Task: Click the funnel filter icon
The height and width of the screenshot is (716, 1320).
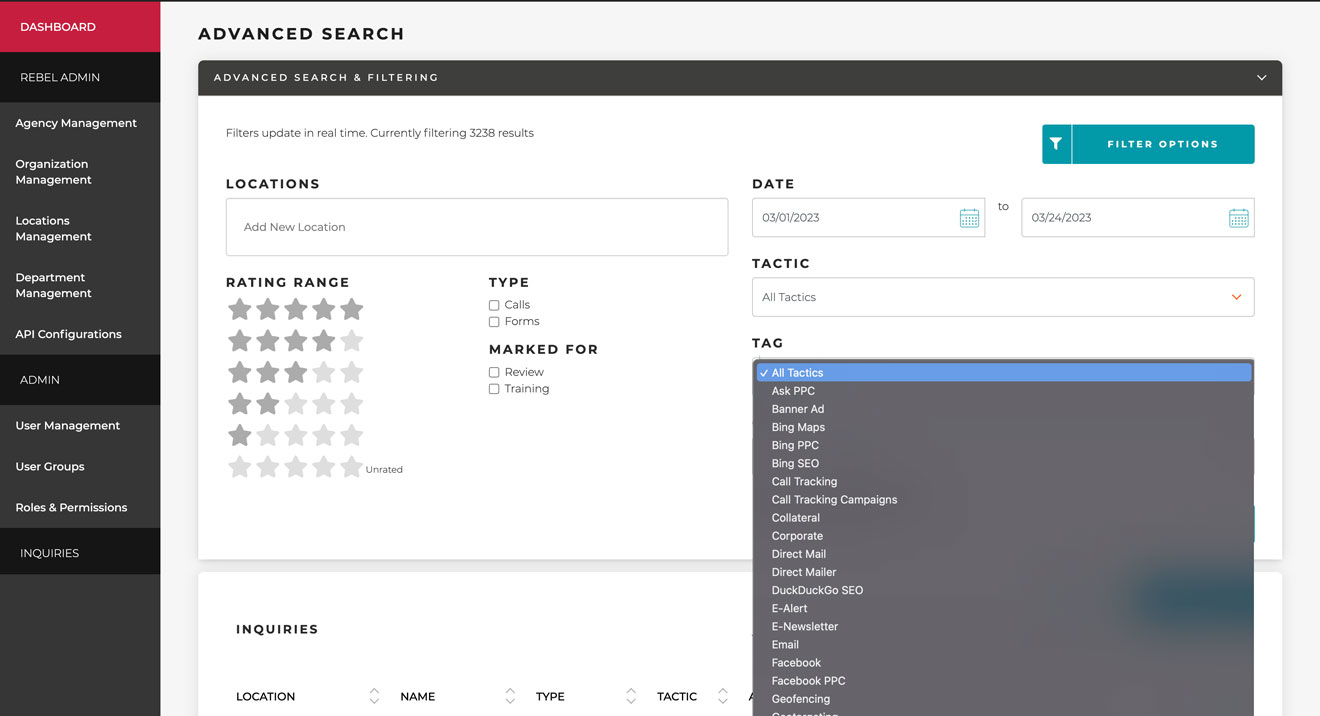Action: click(x=1056, y=144)
